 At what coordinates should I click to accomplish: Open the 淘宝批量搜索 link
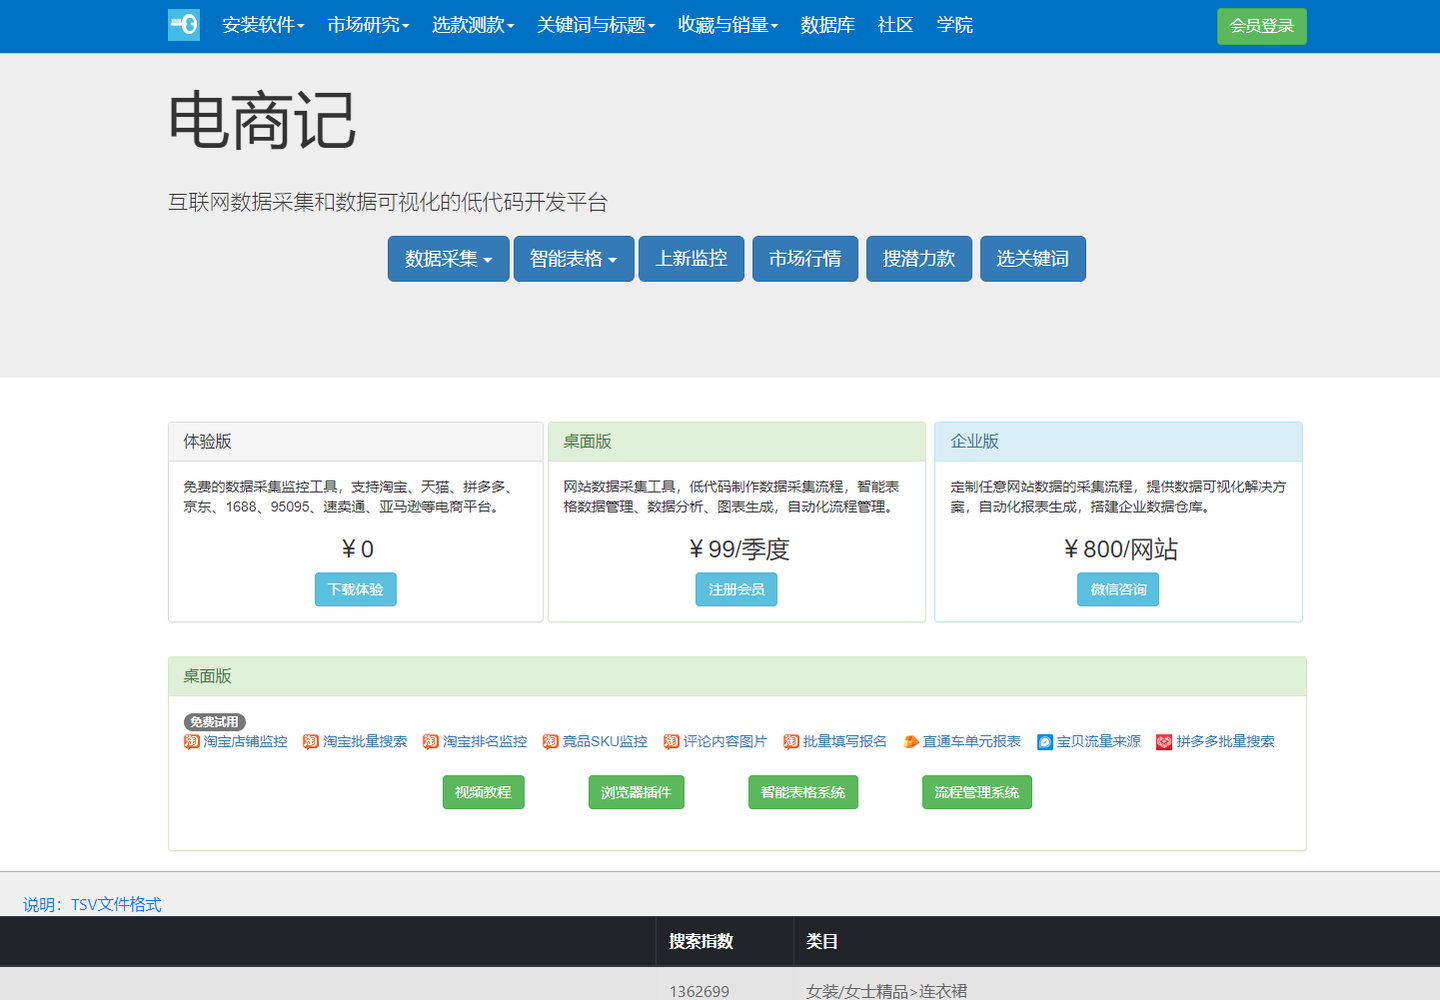(x=365, y=742)
